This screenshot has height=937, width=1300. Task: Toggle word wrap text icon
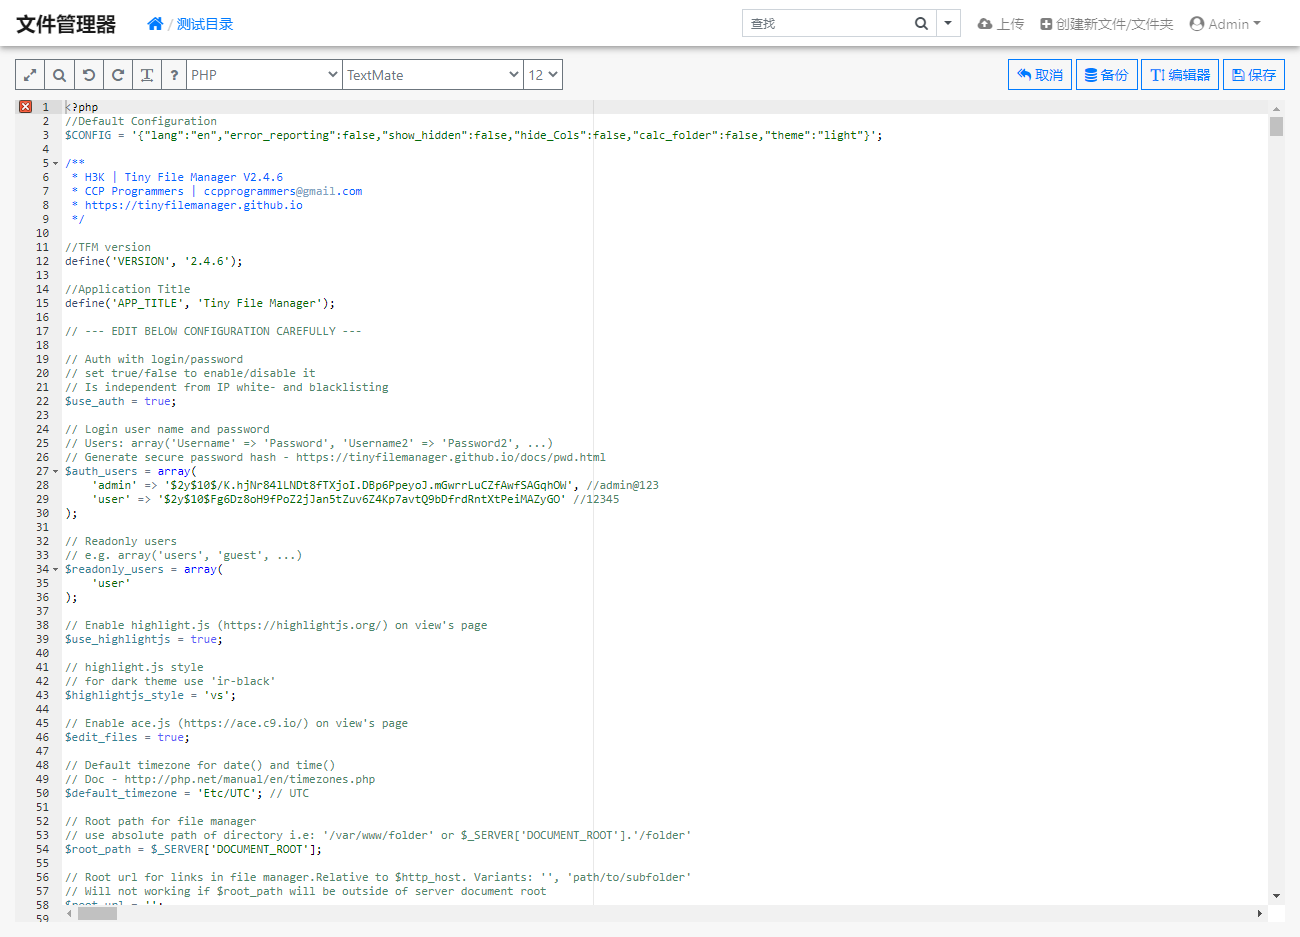pos(147,75)
